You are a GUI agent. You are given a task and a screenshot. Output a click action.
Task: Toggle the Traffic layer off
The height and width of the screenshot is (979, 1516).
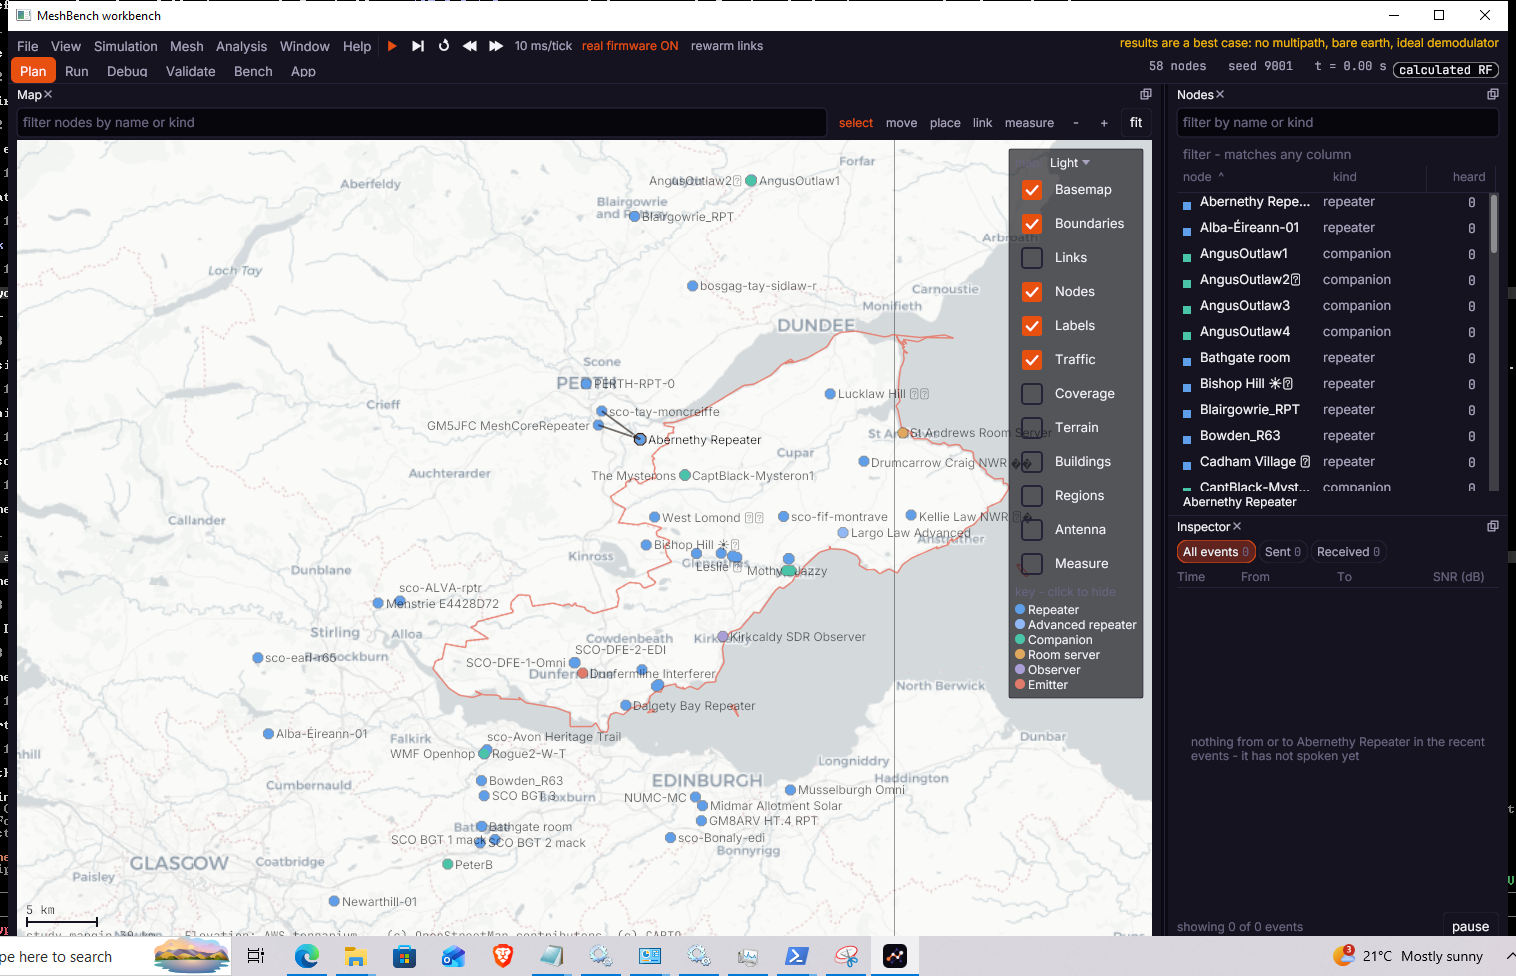tap(1032, 360)
